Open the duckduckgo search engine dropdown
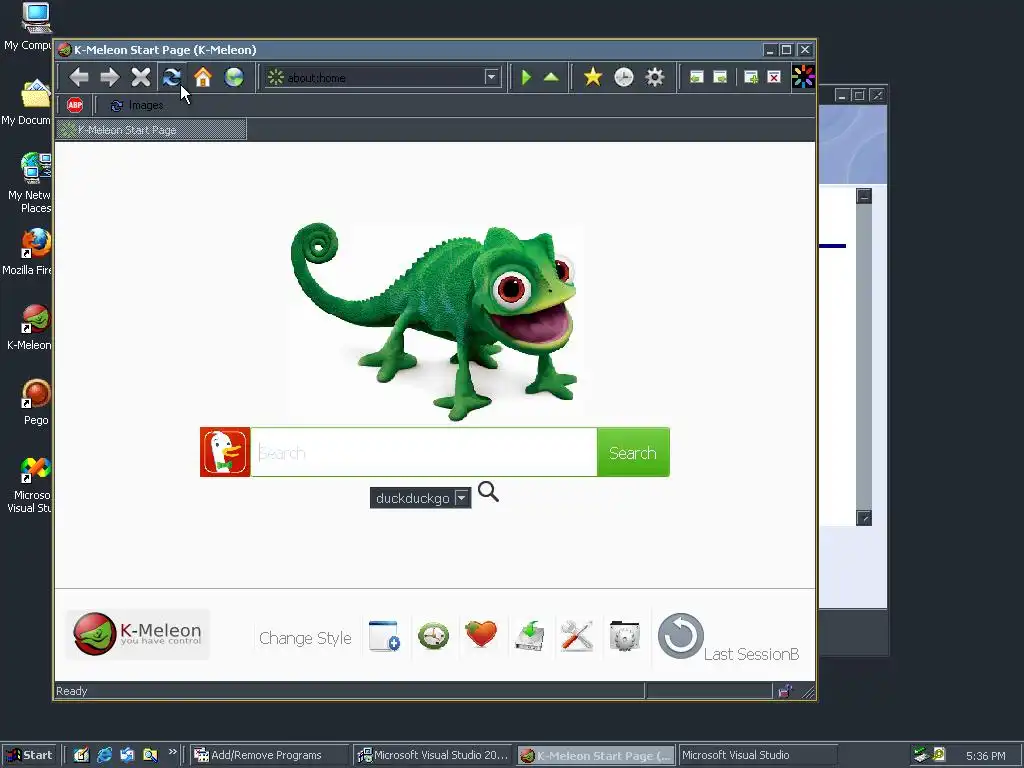 point(421,498)
